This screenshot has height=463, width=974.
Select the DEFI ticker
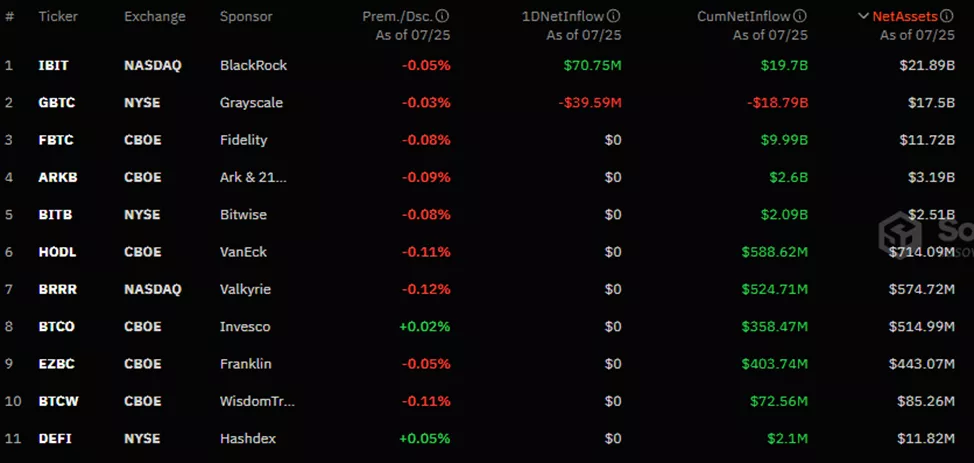point(54,438)
